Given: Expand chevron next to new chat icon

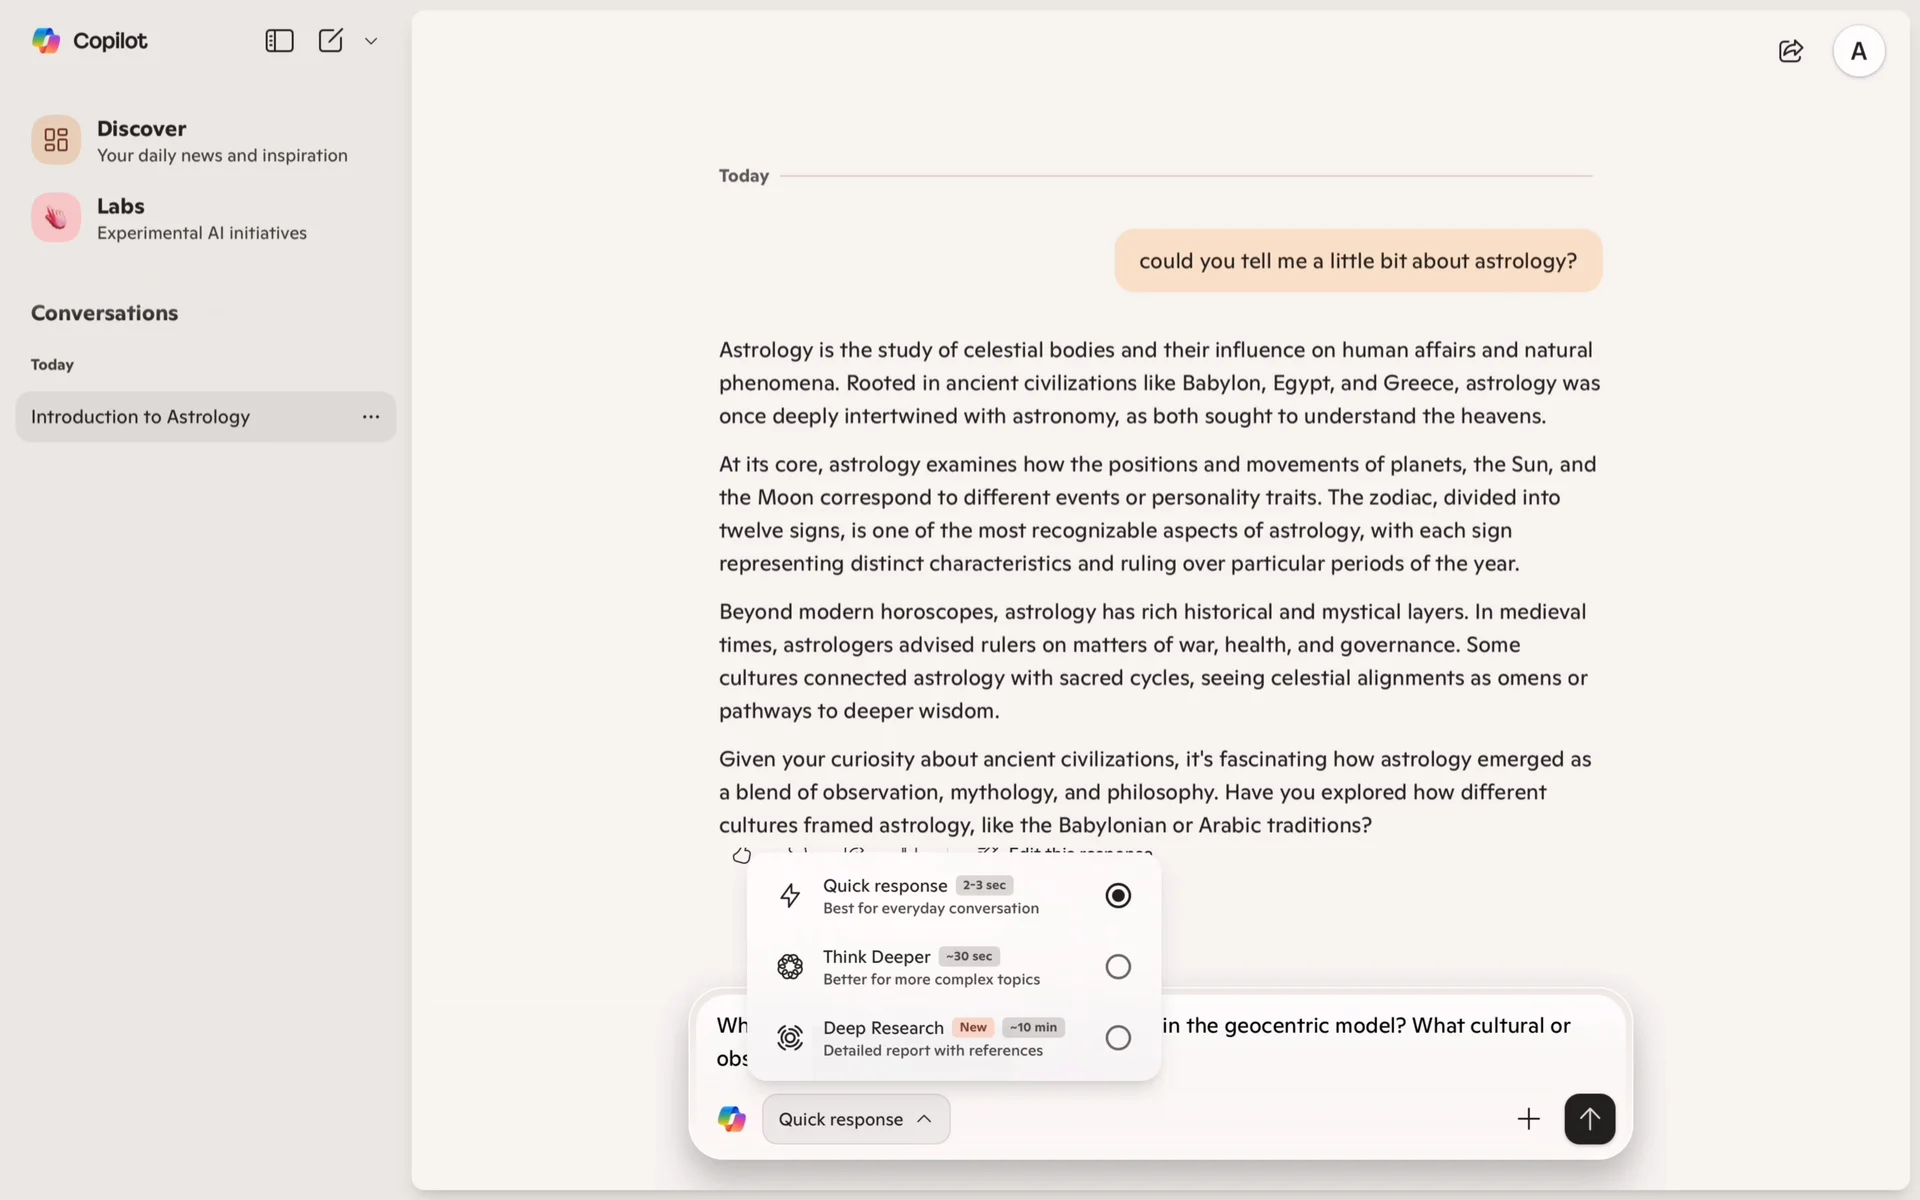Looking at the screenshot, I should click(x=371, y=42).
